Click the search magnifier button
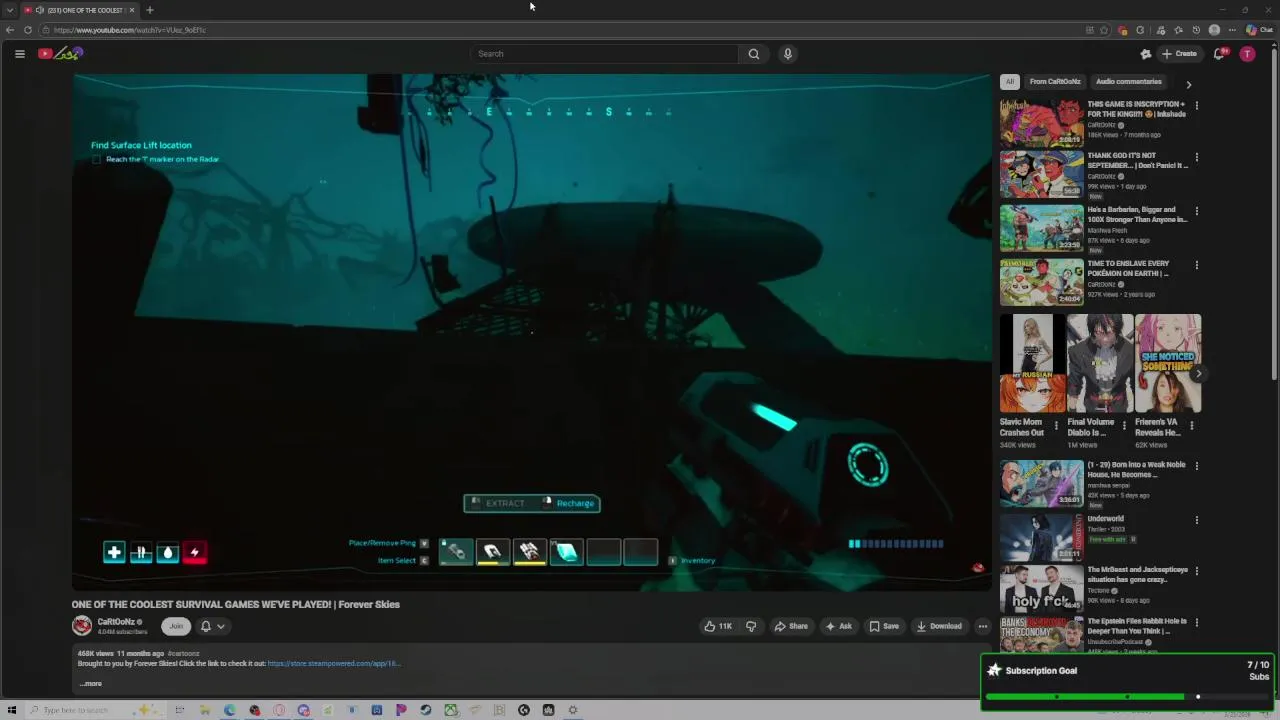 coord(754,54)
